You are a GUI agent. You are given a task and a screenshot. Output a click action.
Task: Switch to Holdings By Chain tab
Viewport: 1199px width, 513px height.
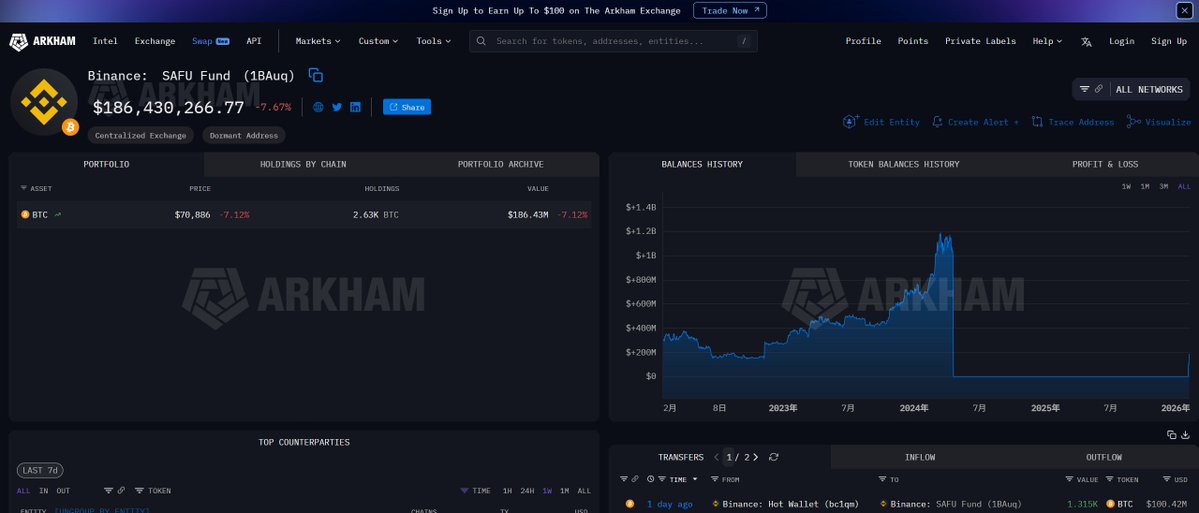click(x=303, y=164)
